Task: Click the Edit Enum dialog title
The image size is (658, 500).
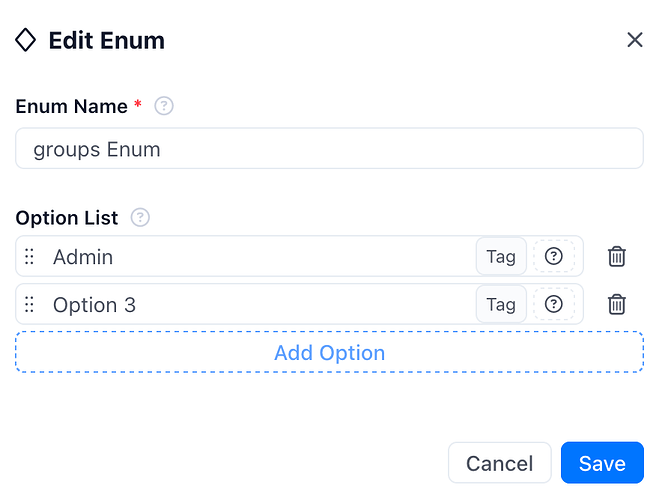Action: click(107, 40)
